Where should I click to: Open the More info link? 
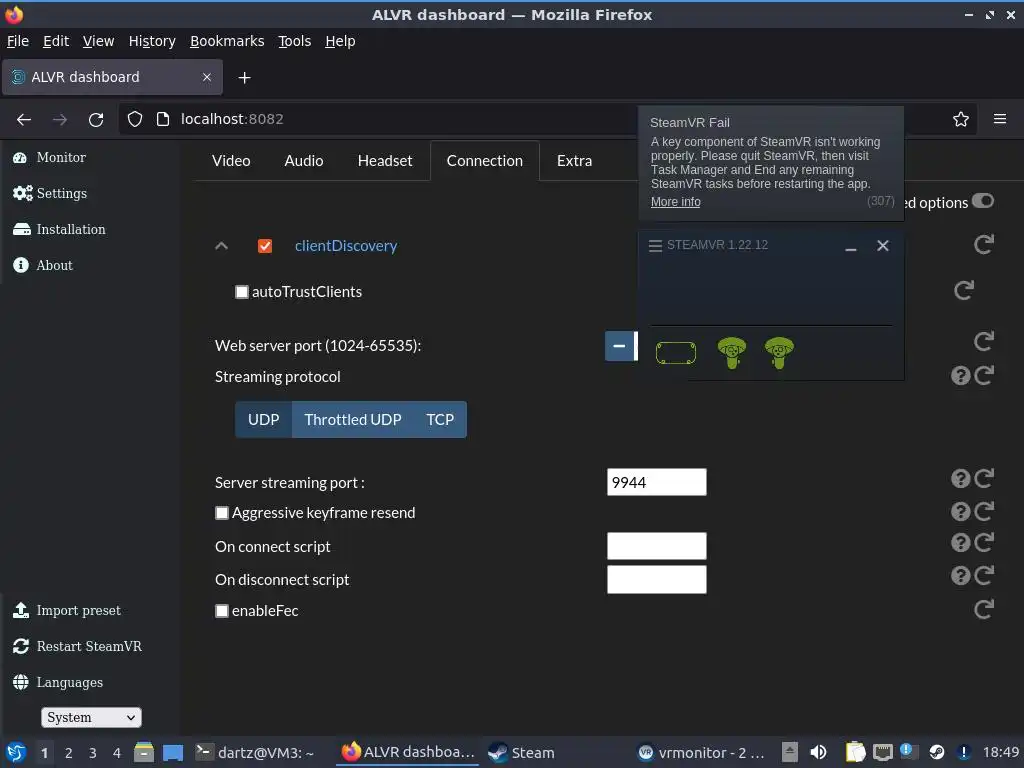(675, 202)
